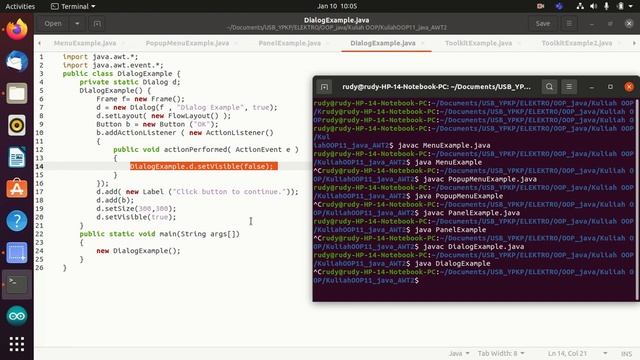Click the battery icon in top bar

[x=620, y=6]
